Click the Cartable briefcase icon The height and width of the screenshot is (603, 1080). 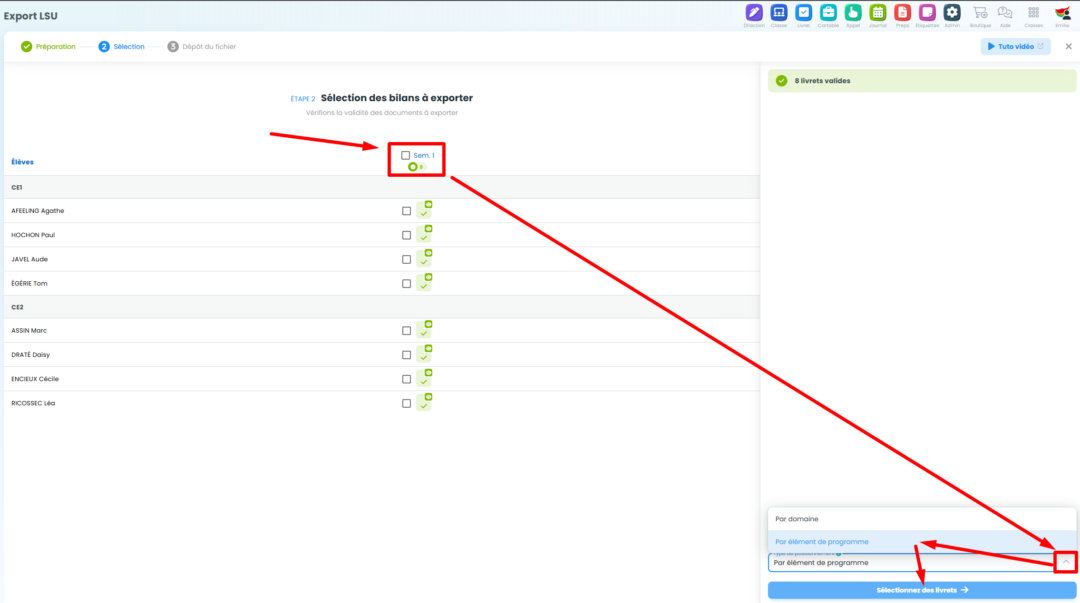tap(828, 13)
